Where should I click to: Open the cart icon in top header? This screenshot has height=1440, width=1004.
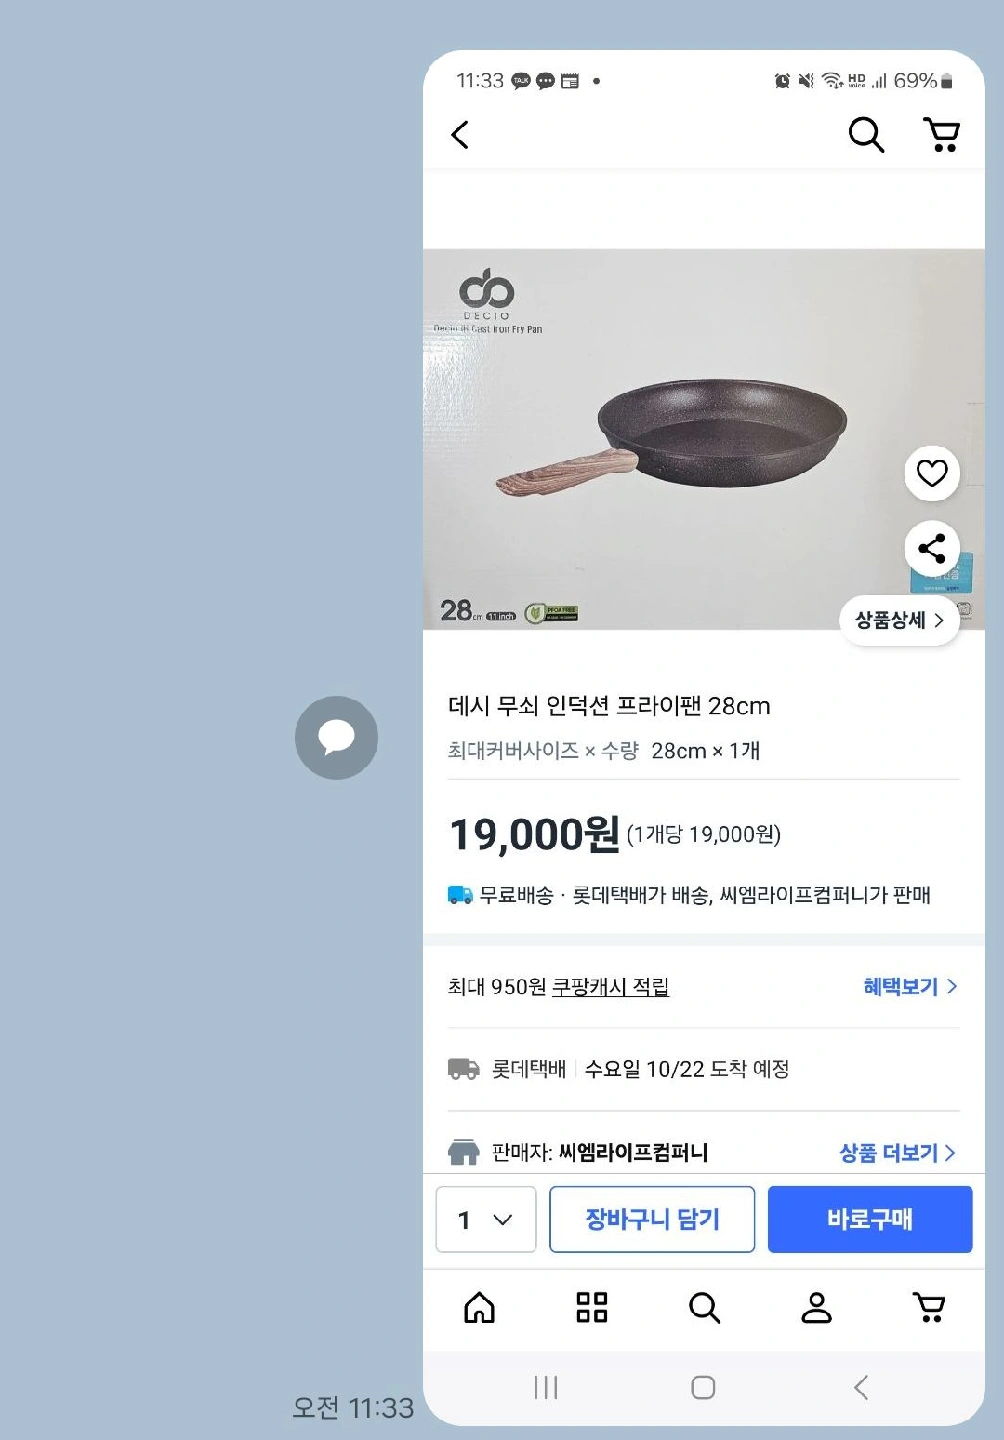941,134
